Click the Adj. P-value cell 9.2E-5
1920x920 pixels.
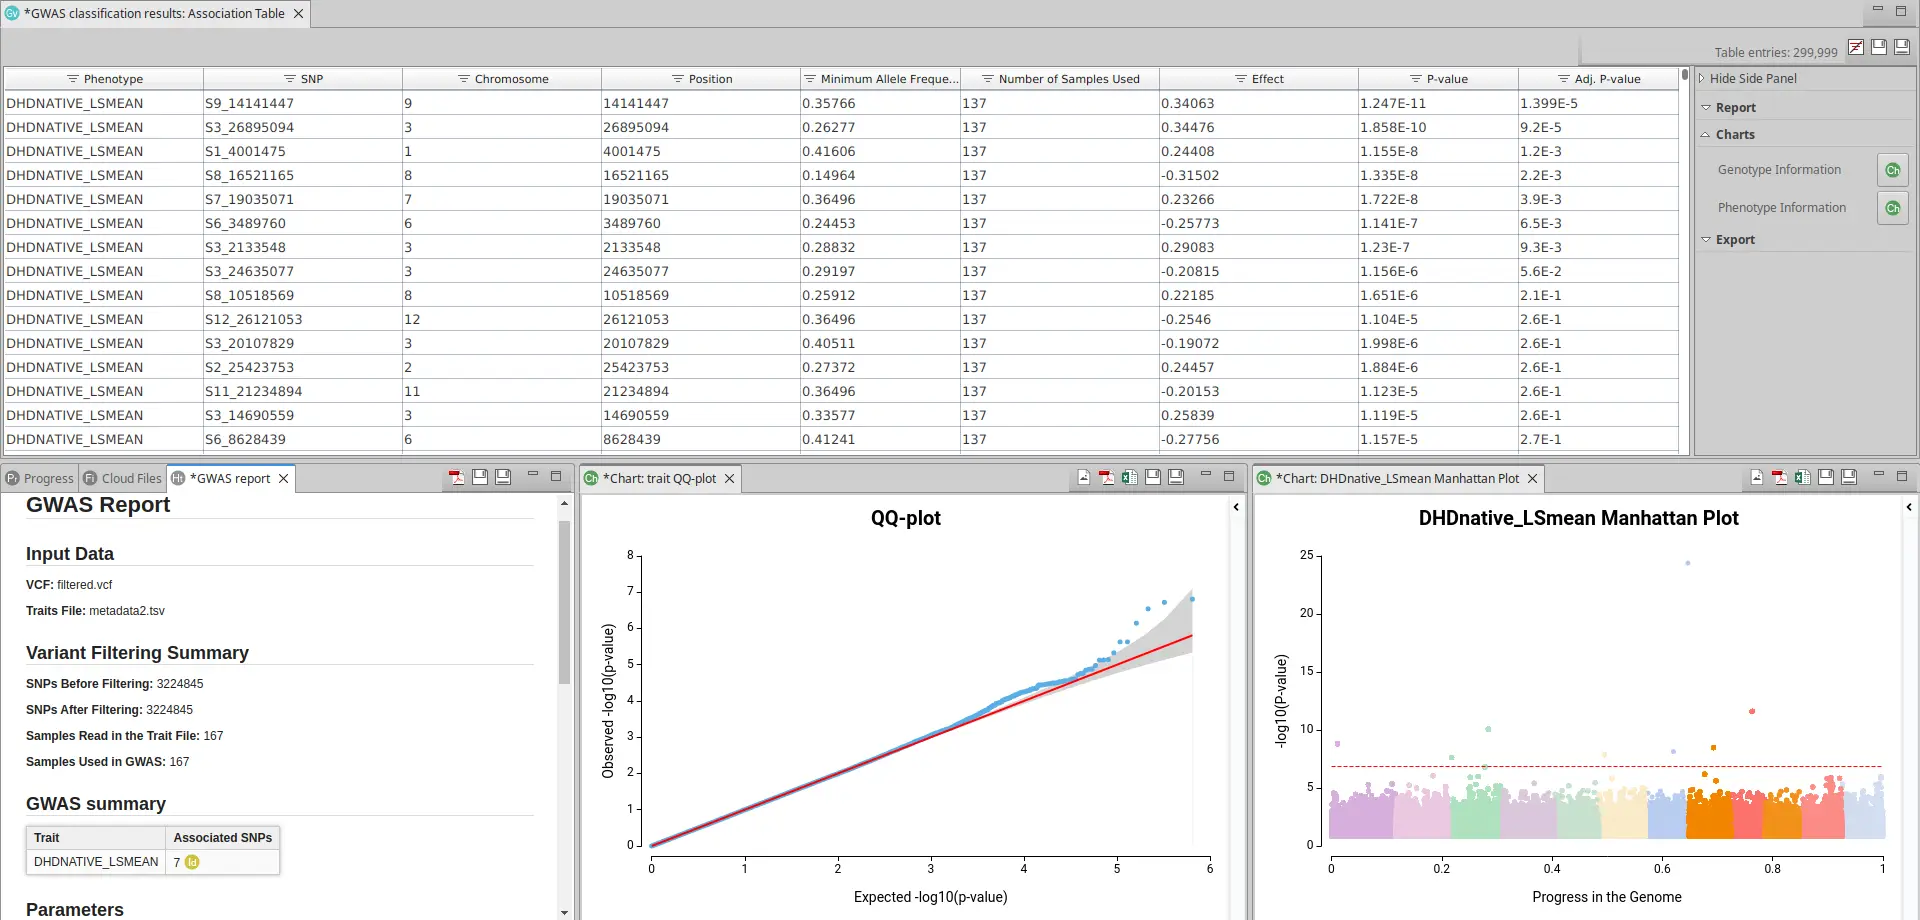click(x=1598, y=127)
